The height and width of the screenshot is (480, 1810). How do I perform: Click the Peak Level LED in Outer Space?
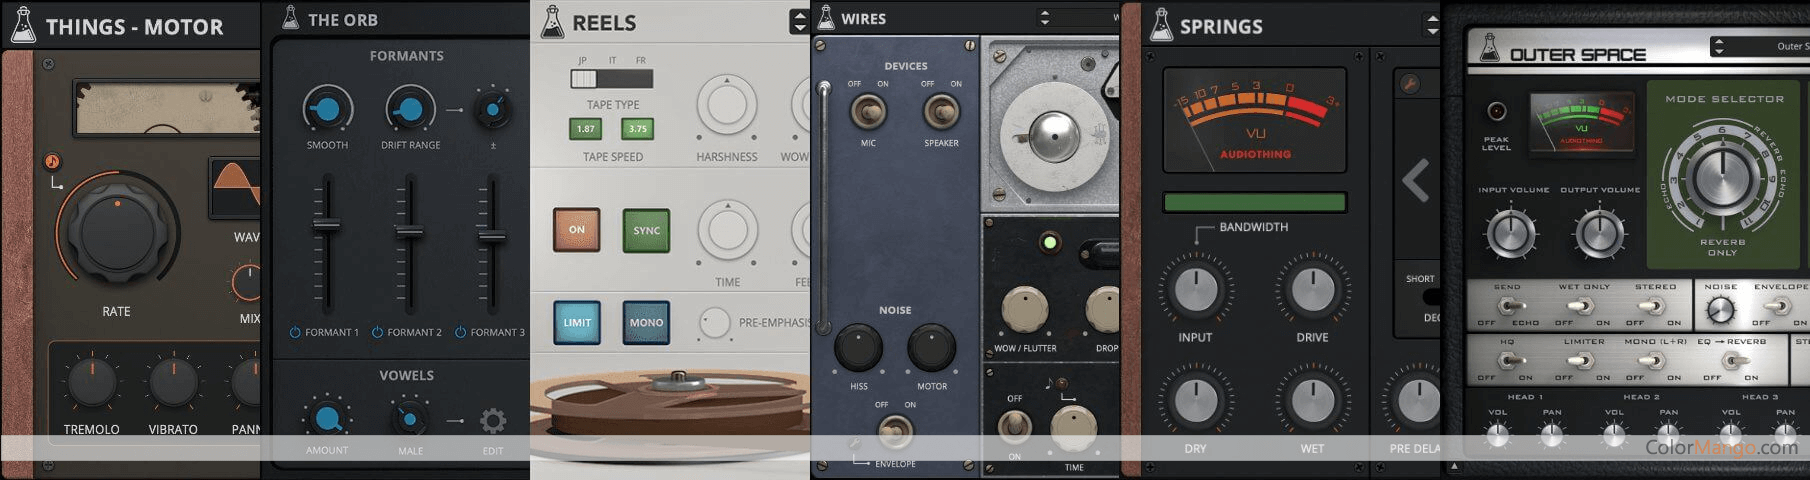(x=1497, y=111)
